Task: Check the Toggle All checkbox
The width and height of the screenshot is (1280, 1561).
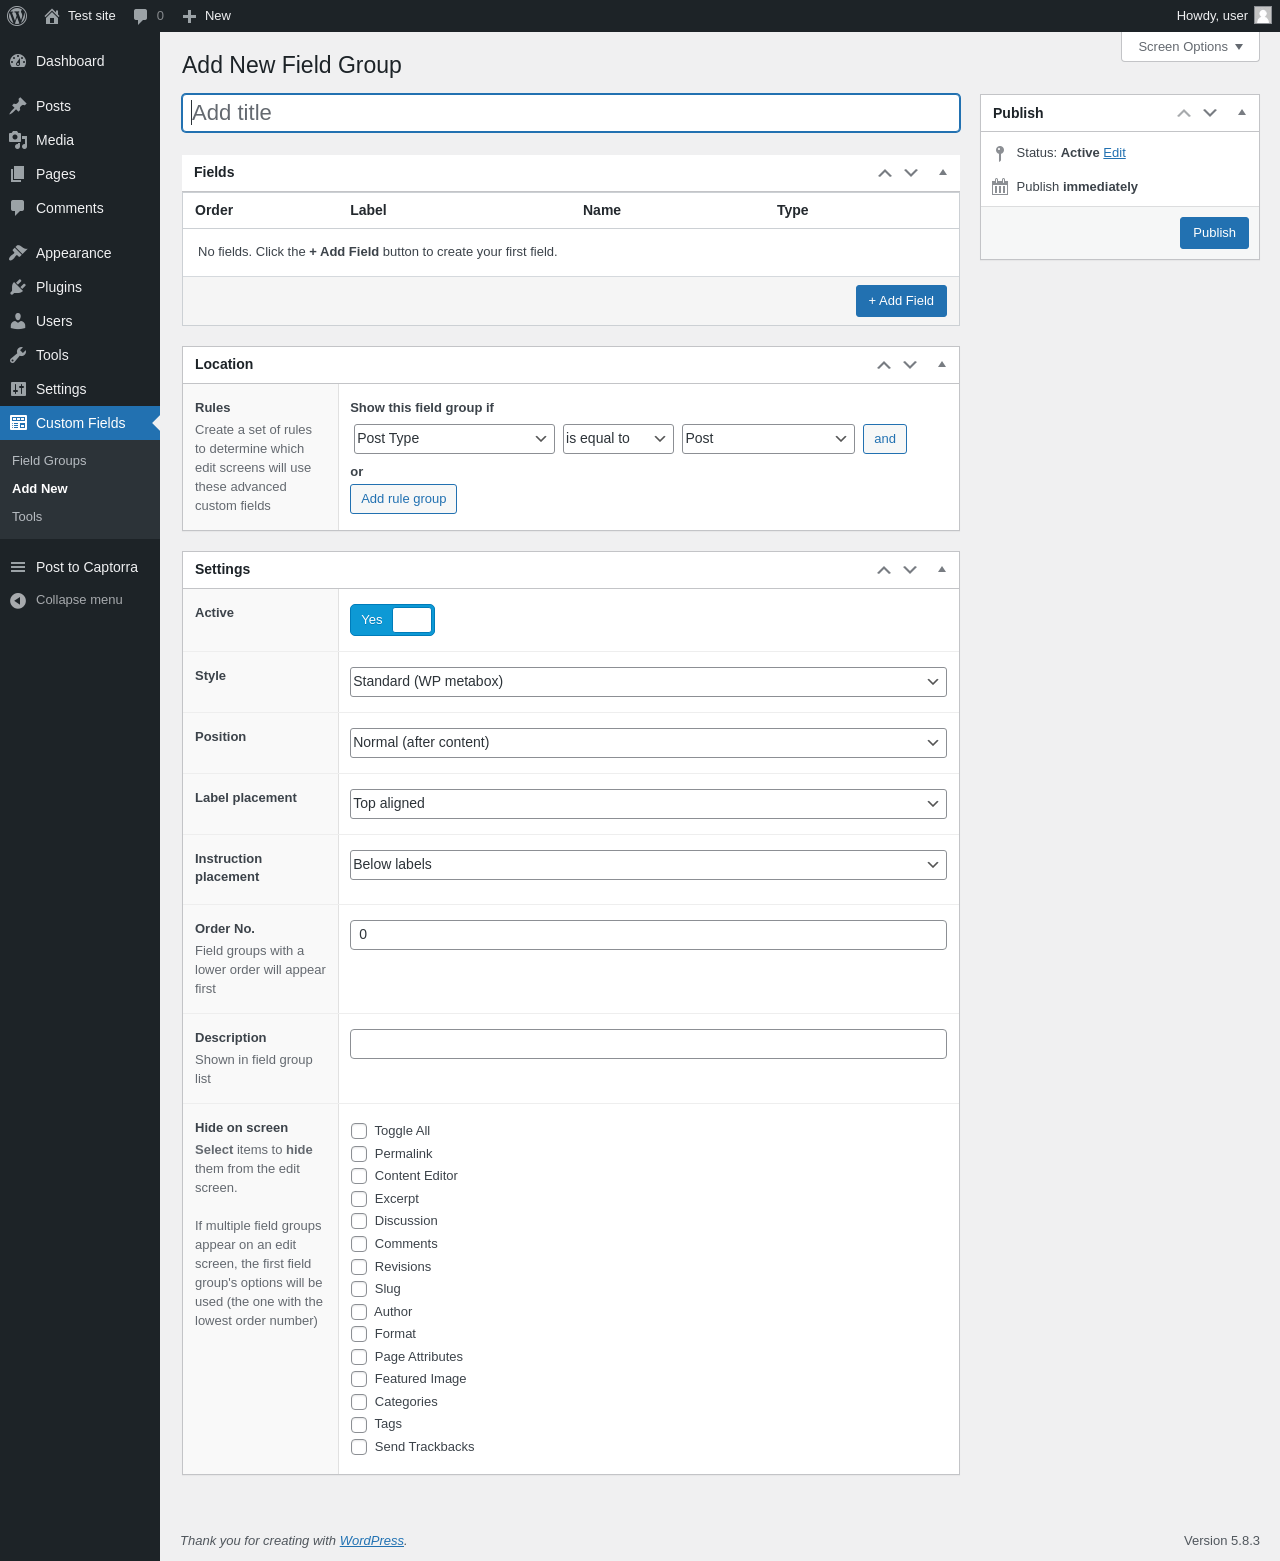Action: pyautogui.click(x=359, y=1131)
